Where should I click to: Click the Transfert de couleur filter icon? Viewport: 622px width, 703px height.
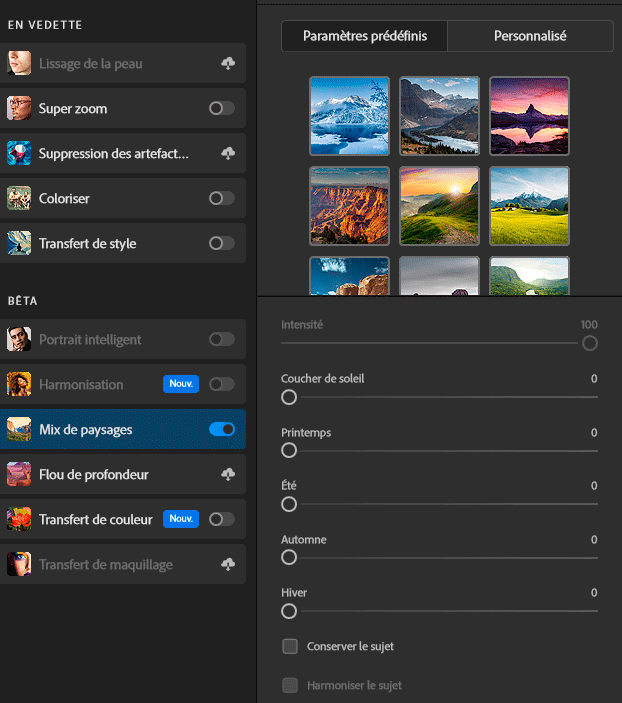[x=19, y=519]
